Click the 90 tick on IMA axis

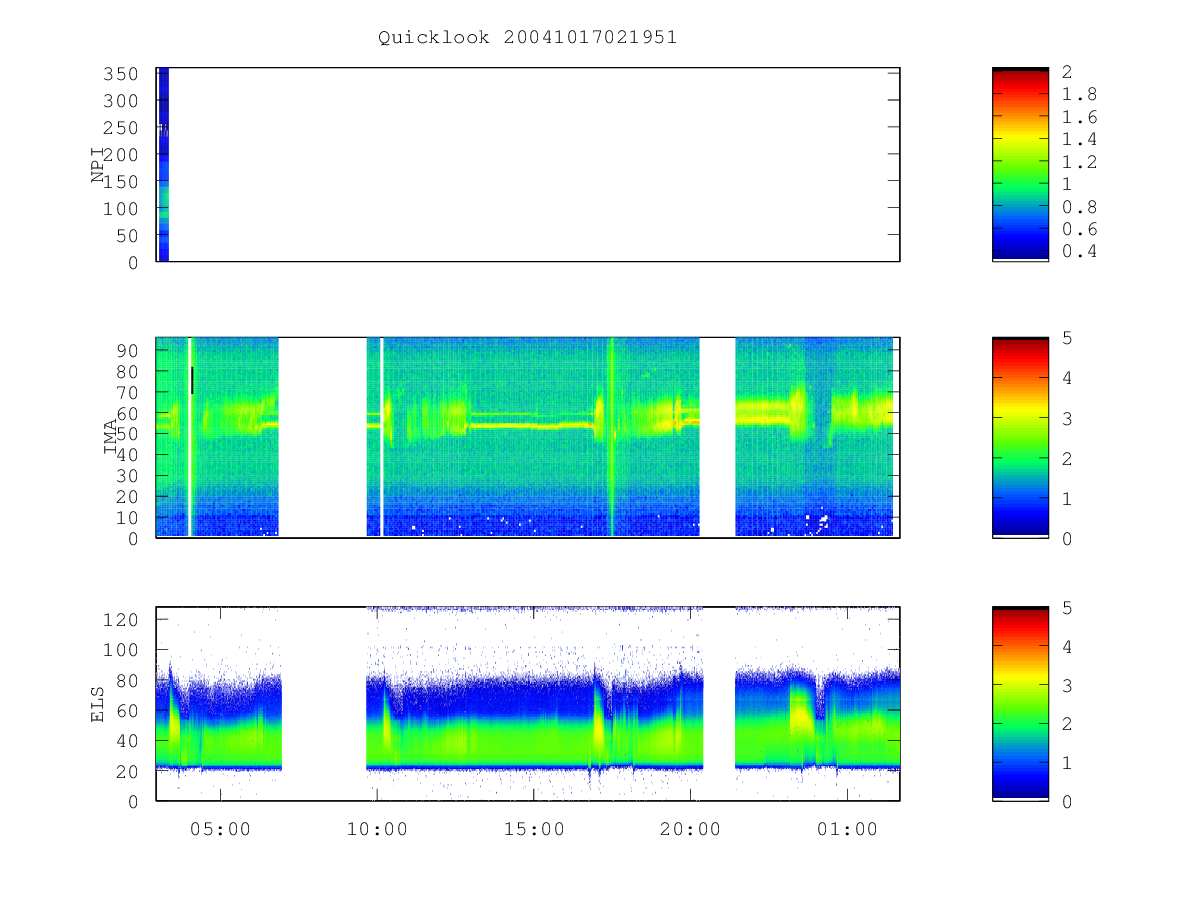click(127, 350)
